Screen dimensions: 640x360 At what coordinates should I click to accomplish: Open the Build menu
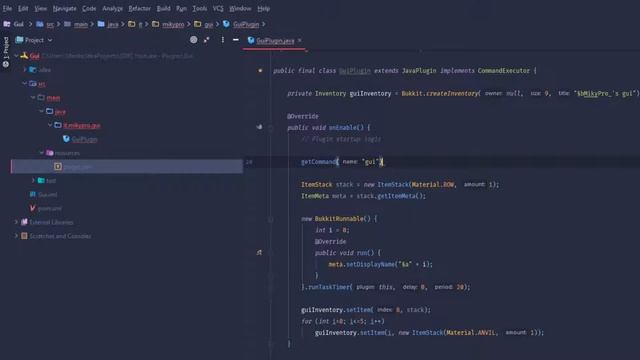point(163,8)
